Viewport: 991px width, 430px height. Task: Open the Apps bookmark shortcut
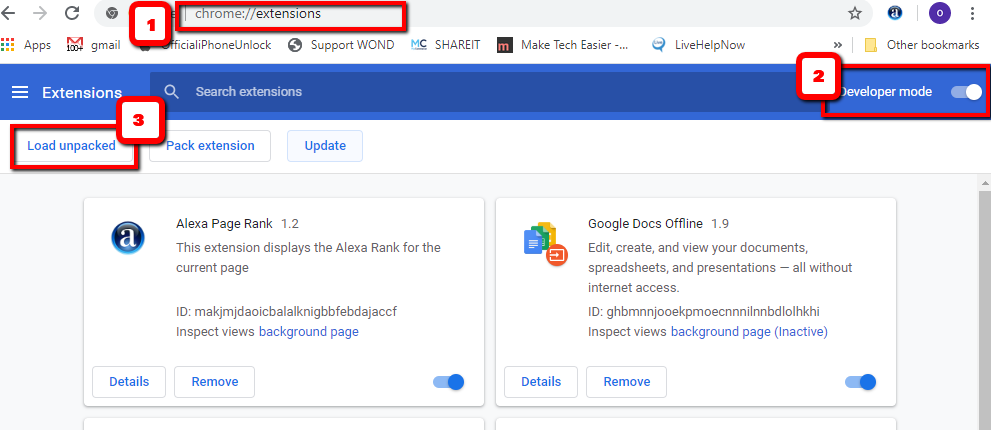pos(27,45)
